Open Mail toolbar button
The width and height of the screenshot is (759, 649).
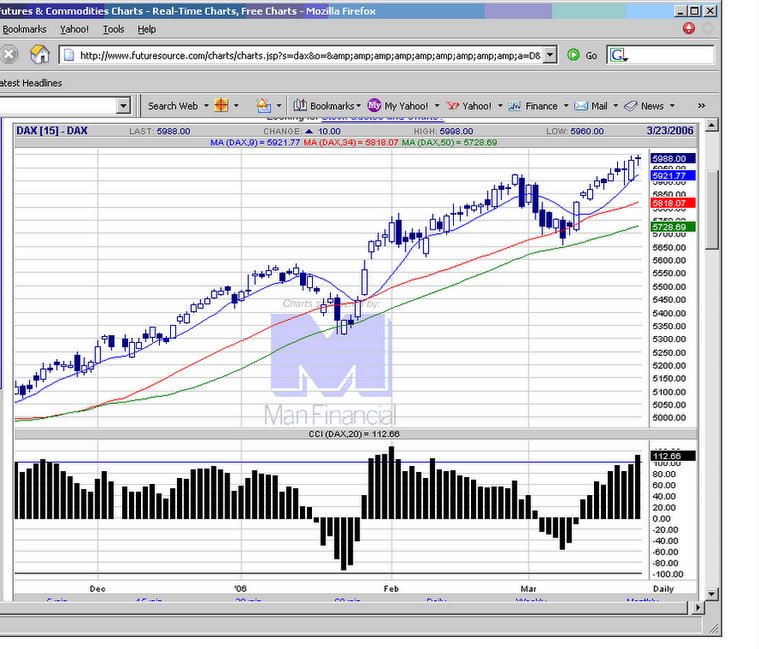tap(591, 106)
